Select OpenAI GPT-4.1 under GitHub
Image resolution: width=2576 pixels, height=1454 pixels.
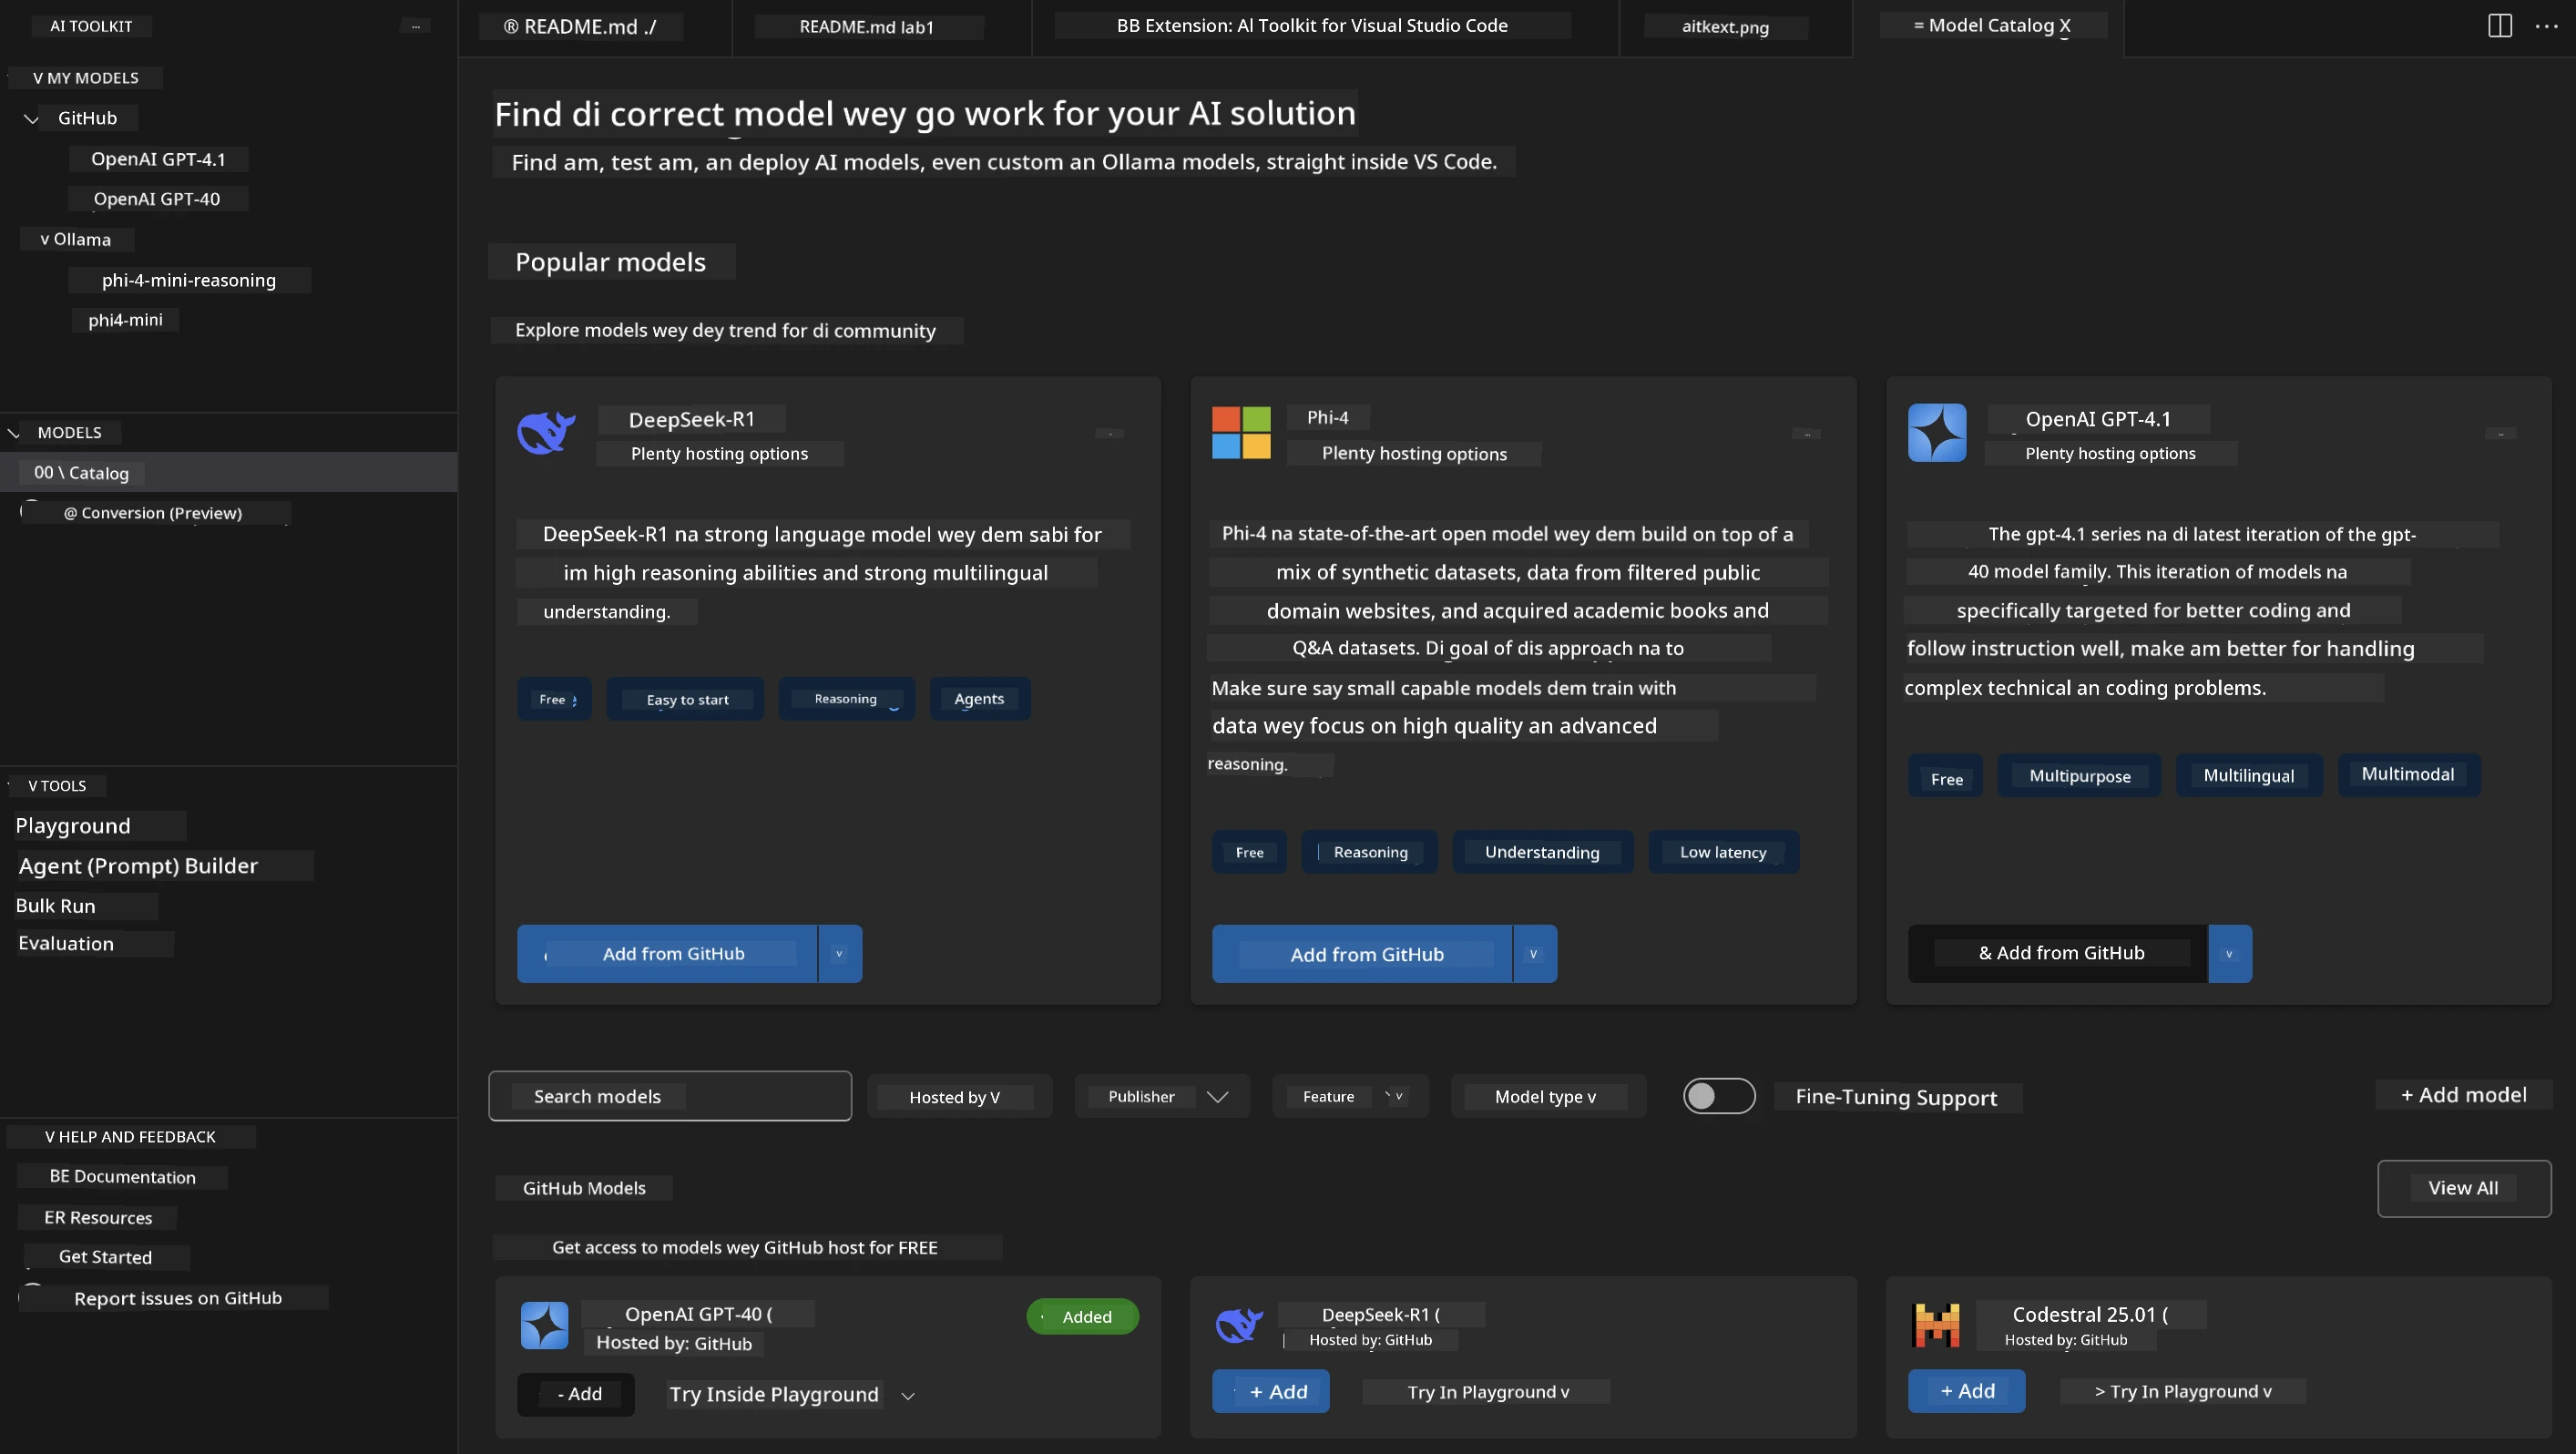pos(158,160)
